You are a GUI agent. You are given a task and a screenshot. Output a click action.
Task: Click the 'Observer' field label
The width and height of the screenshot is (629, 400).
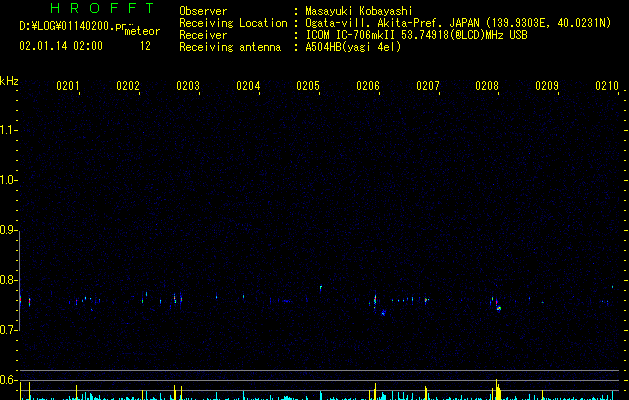pos(203,11)
